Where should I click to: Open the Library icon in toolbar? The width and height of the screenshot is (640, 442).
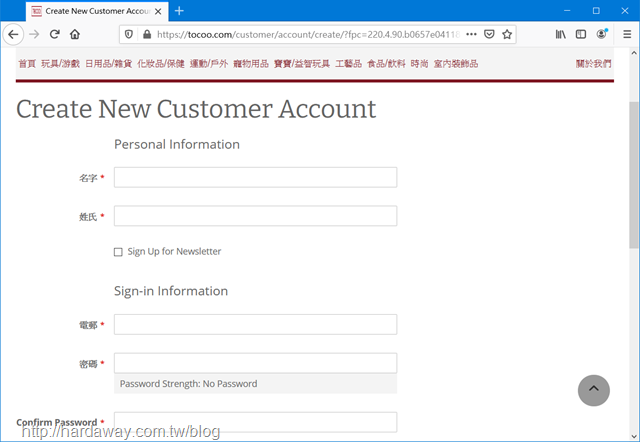coord(560,34)
